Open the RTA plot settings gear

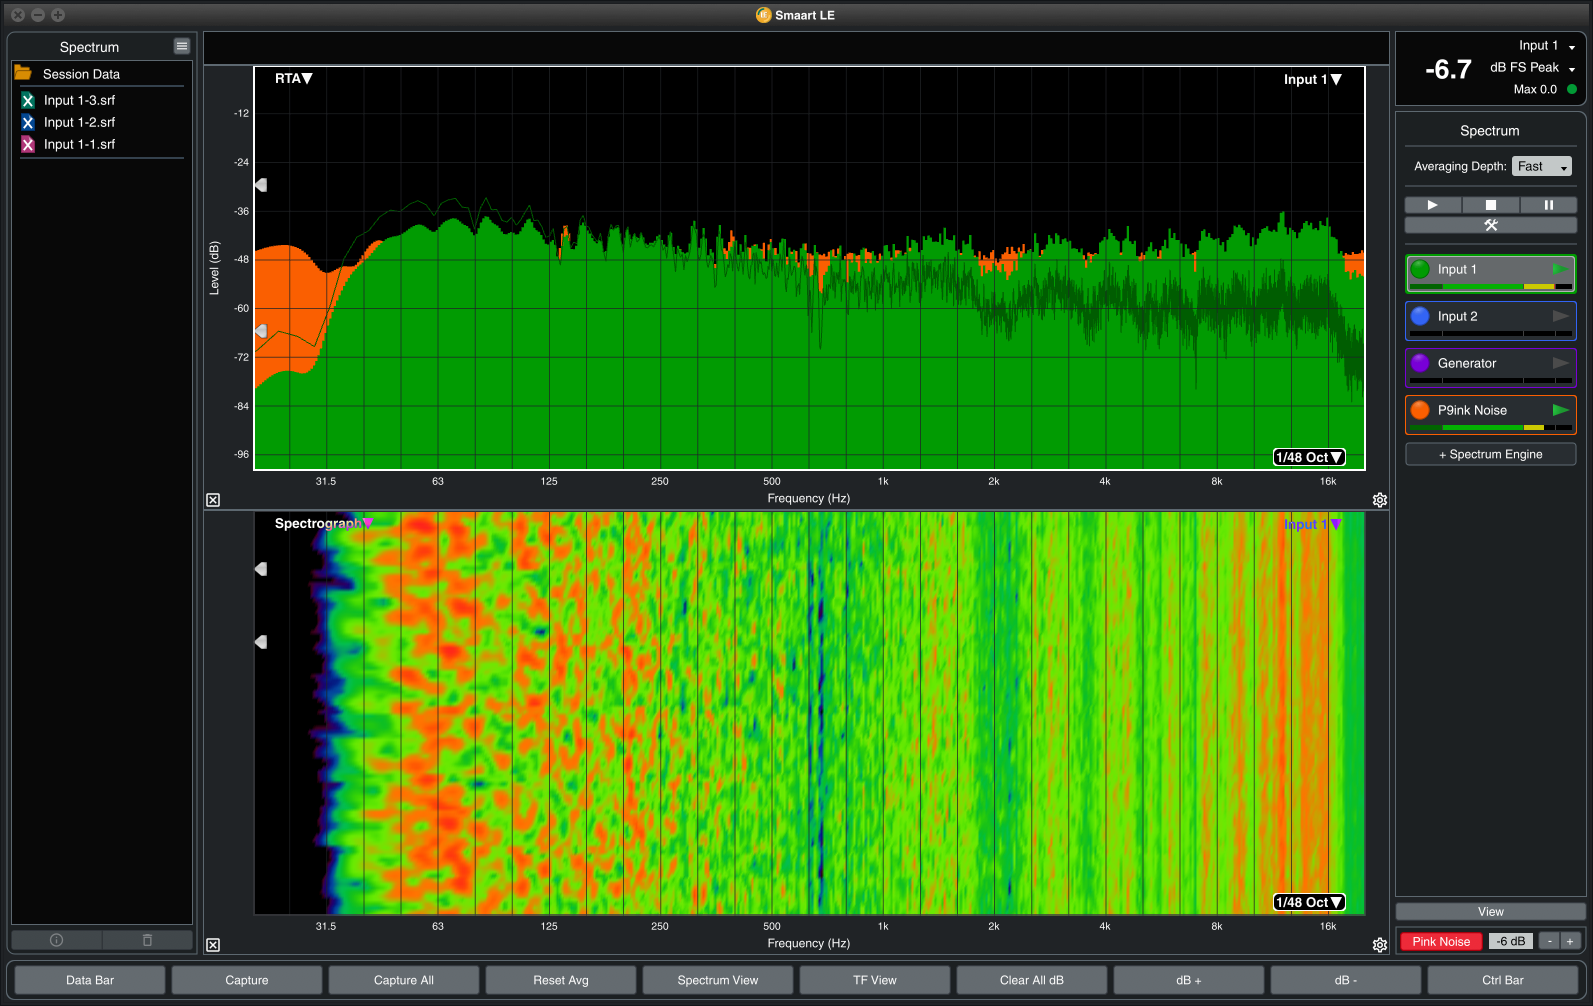[x=1379, y=500]
